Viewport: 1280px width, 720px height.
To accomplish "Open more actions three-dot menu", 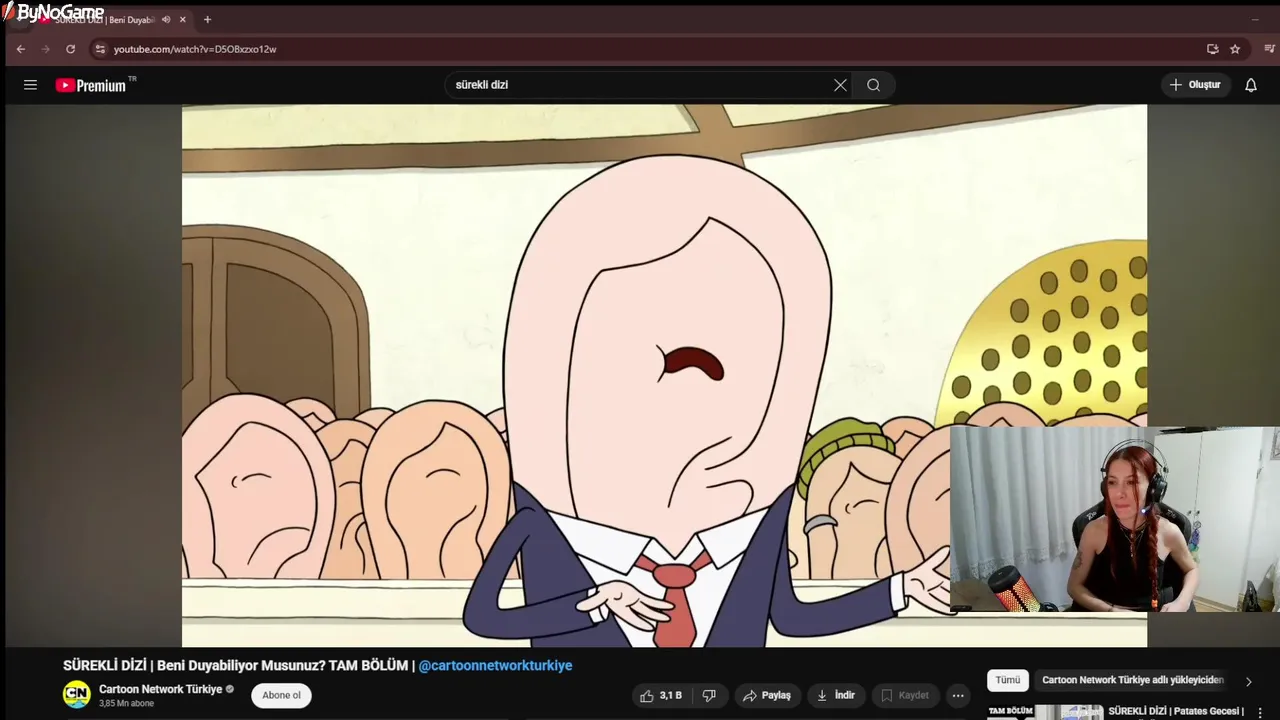I will coord(958,696).
